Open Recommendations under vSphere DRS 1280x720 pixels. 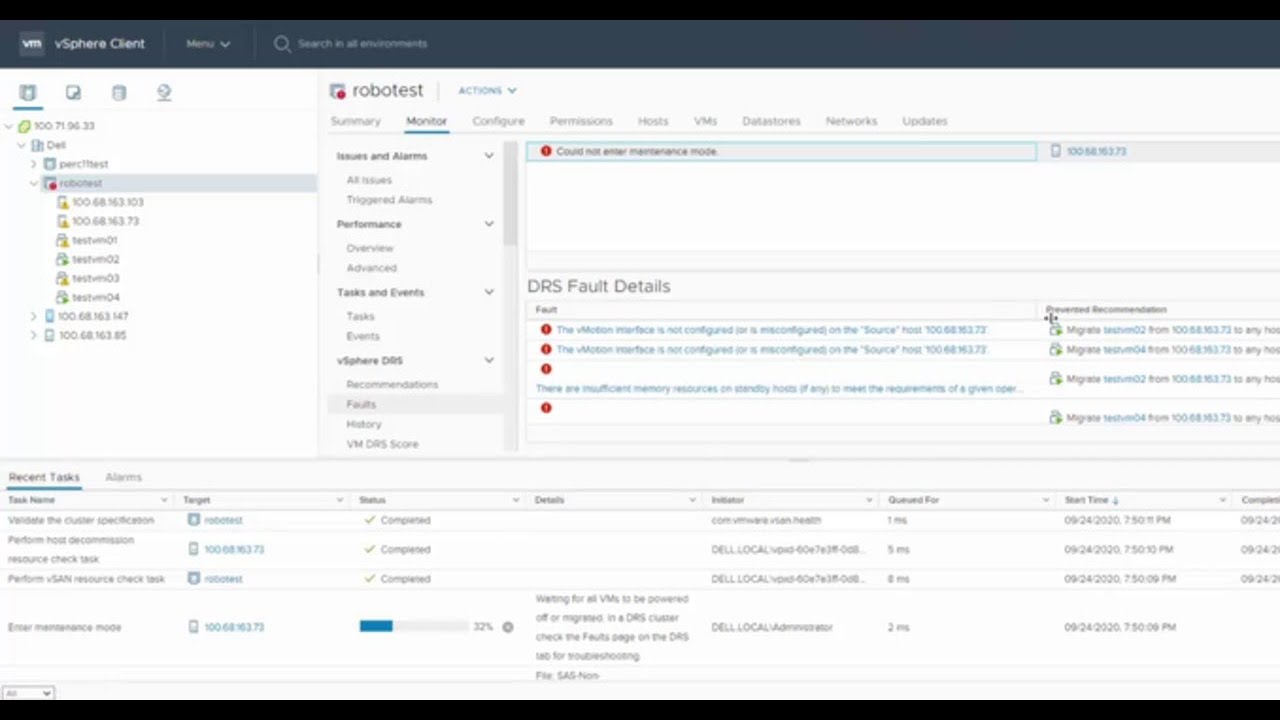click(x=392, y=384)
